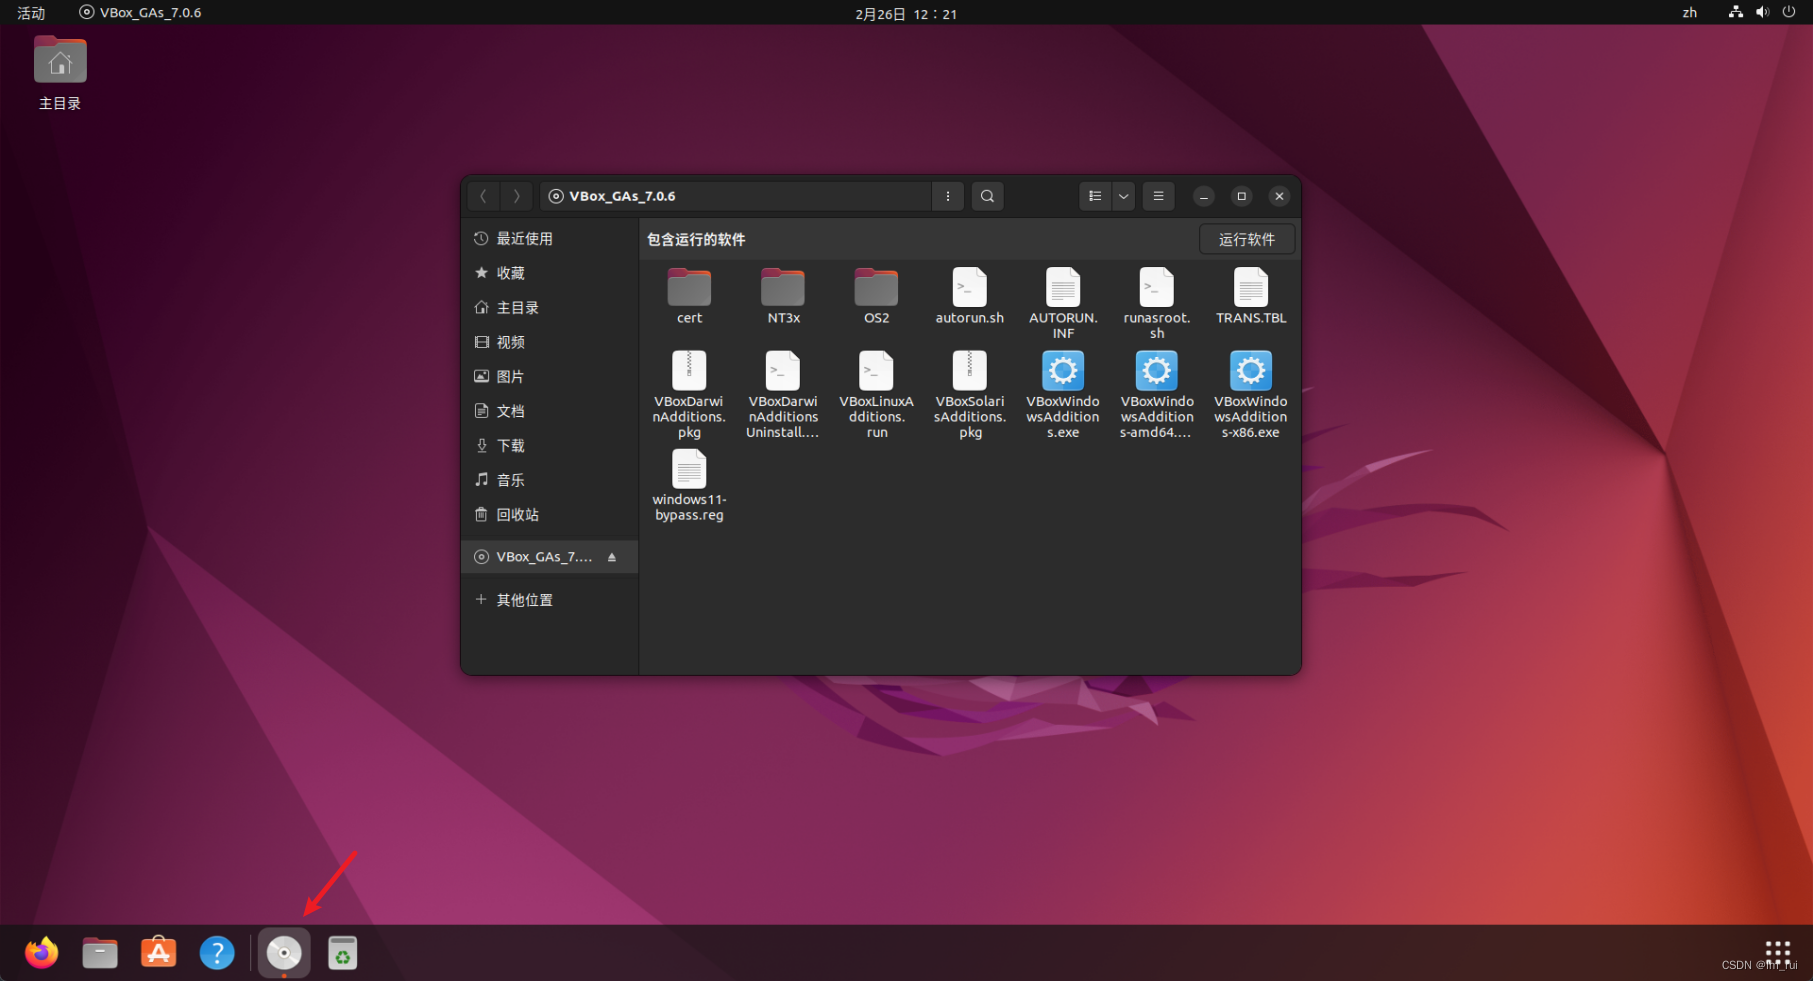The width and height of the screenshot is (1813, 981).
Task: Go to Trash (回收站) in sidebar
Action: tap(549, 514)
